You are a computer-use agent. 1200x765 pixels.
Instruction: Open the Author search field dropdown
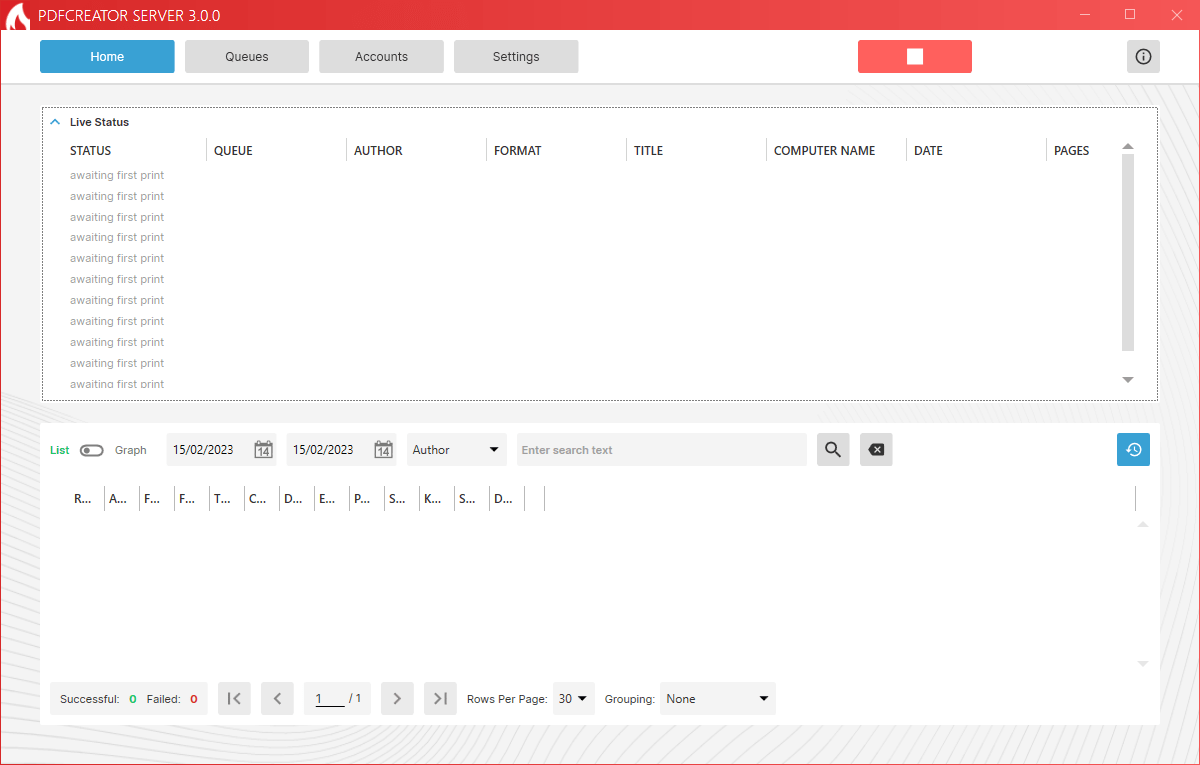click(456, 450)
